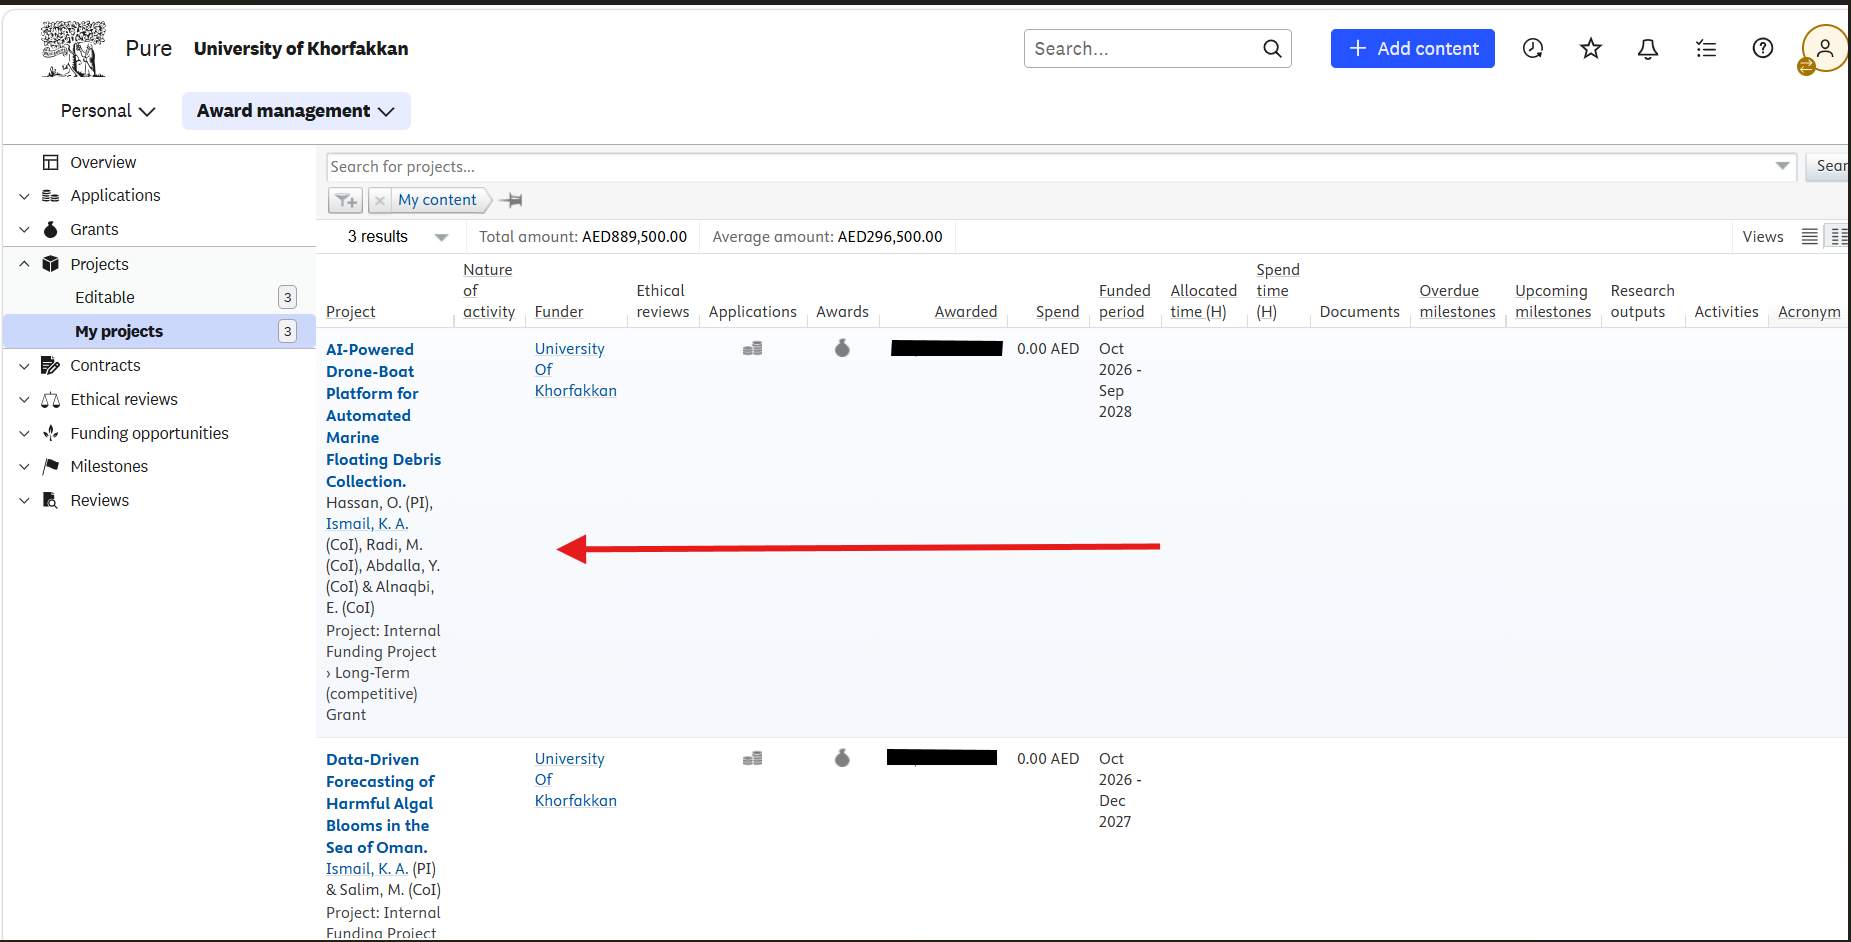Click the help question mark icon

[x=1763, y=48]
